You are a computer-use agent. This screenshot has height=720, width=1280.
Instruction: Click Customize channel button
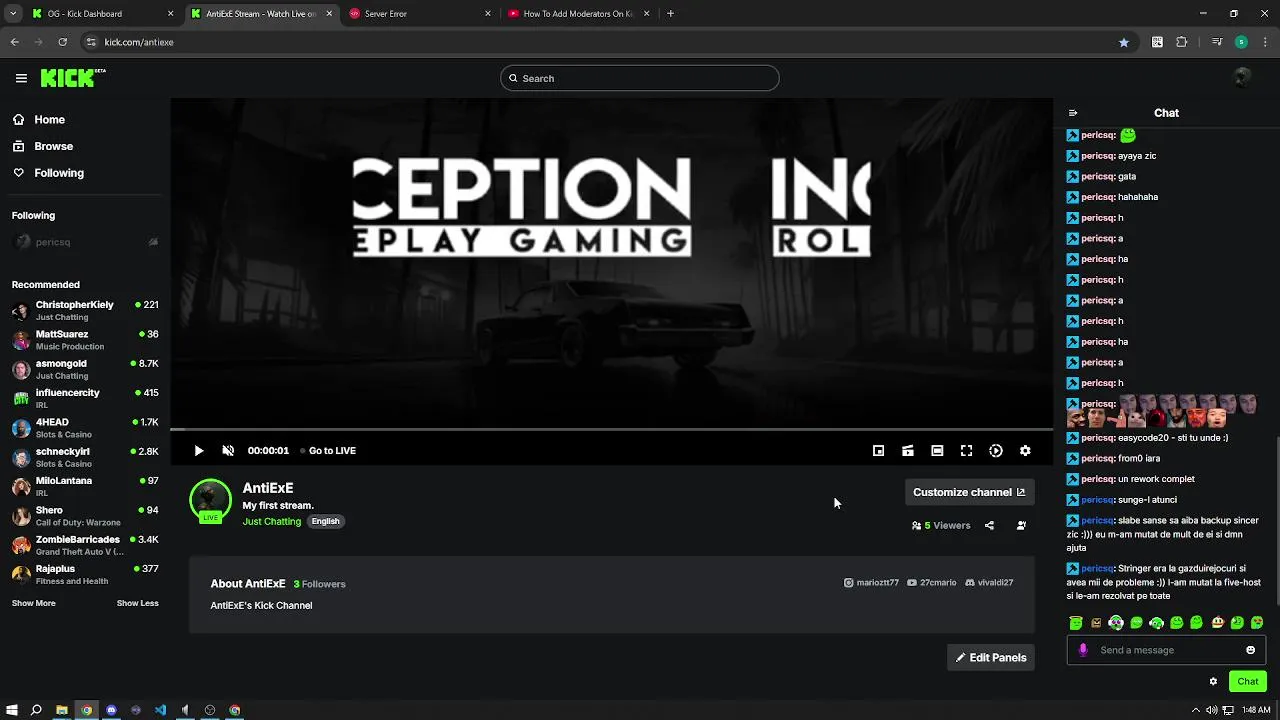969,492
